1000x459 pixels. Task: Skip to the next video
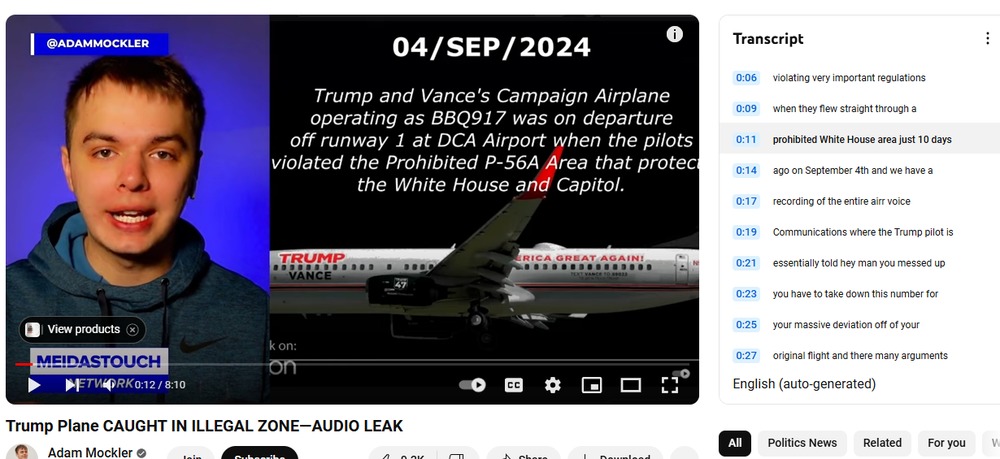(72, 384)
